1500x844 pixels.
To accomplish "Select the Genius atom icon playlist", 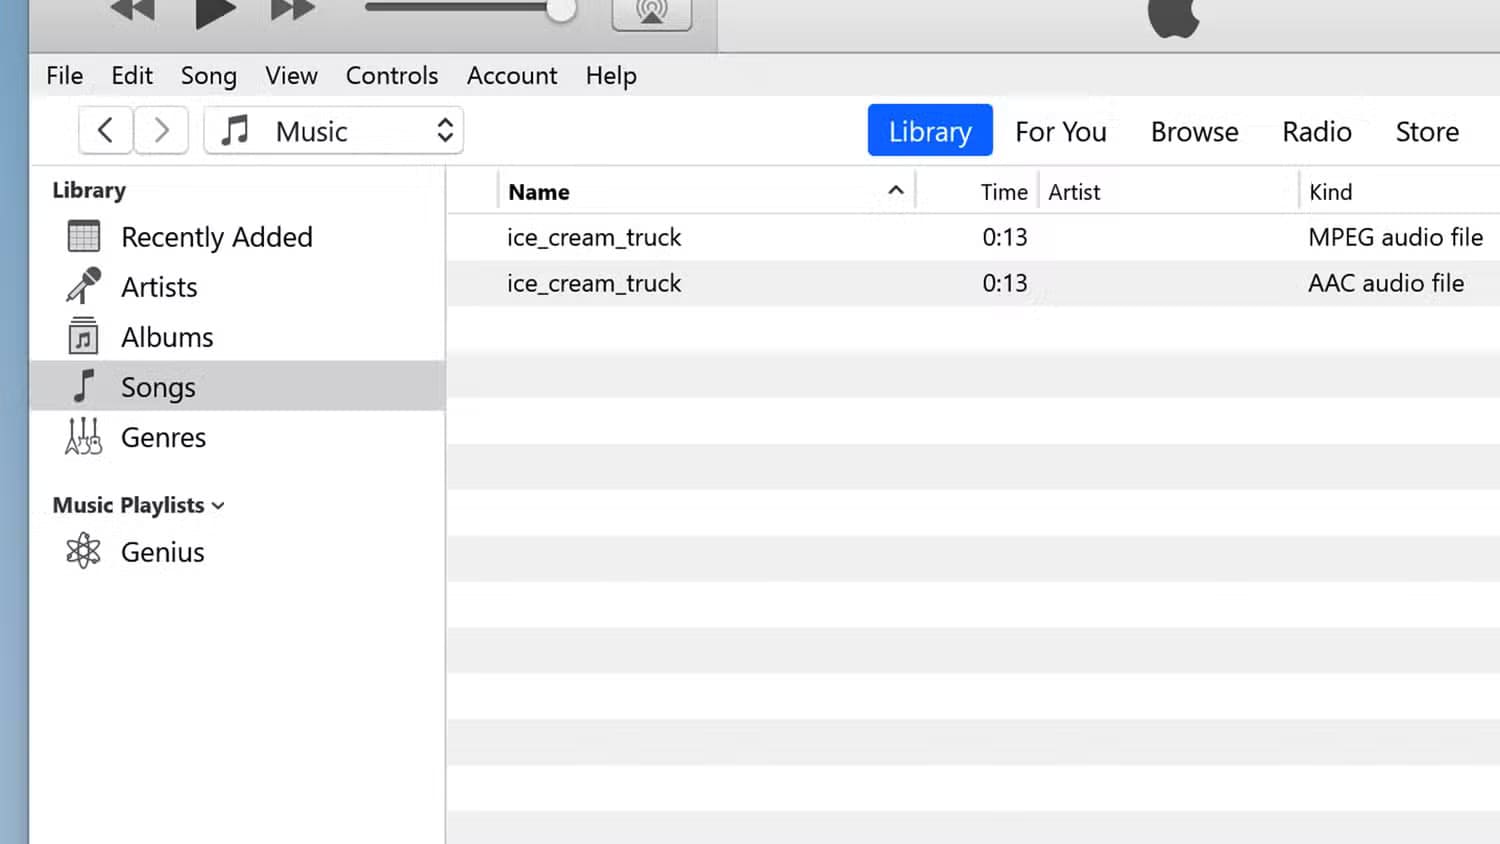I will 84,552.
